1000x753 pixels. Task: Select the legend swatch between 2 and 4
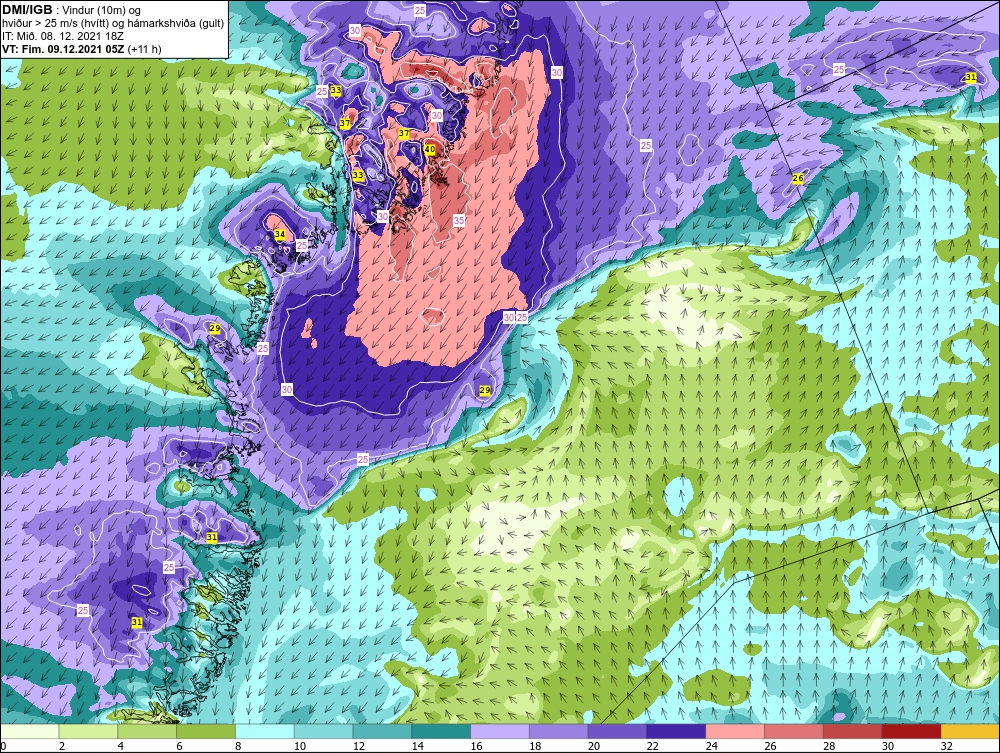(x=89, y=731)
